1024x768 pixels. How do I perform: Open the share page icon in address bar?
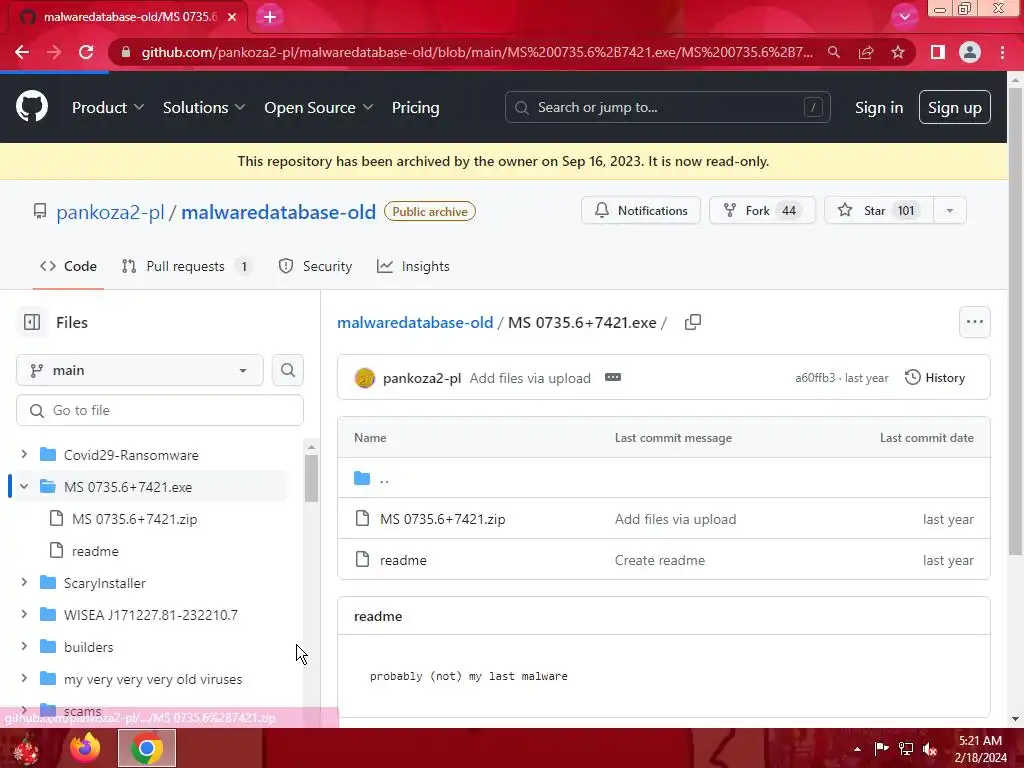(x=866, y=52)
